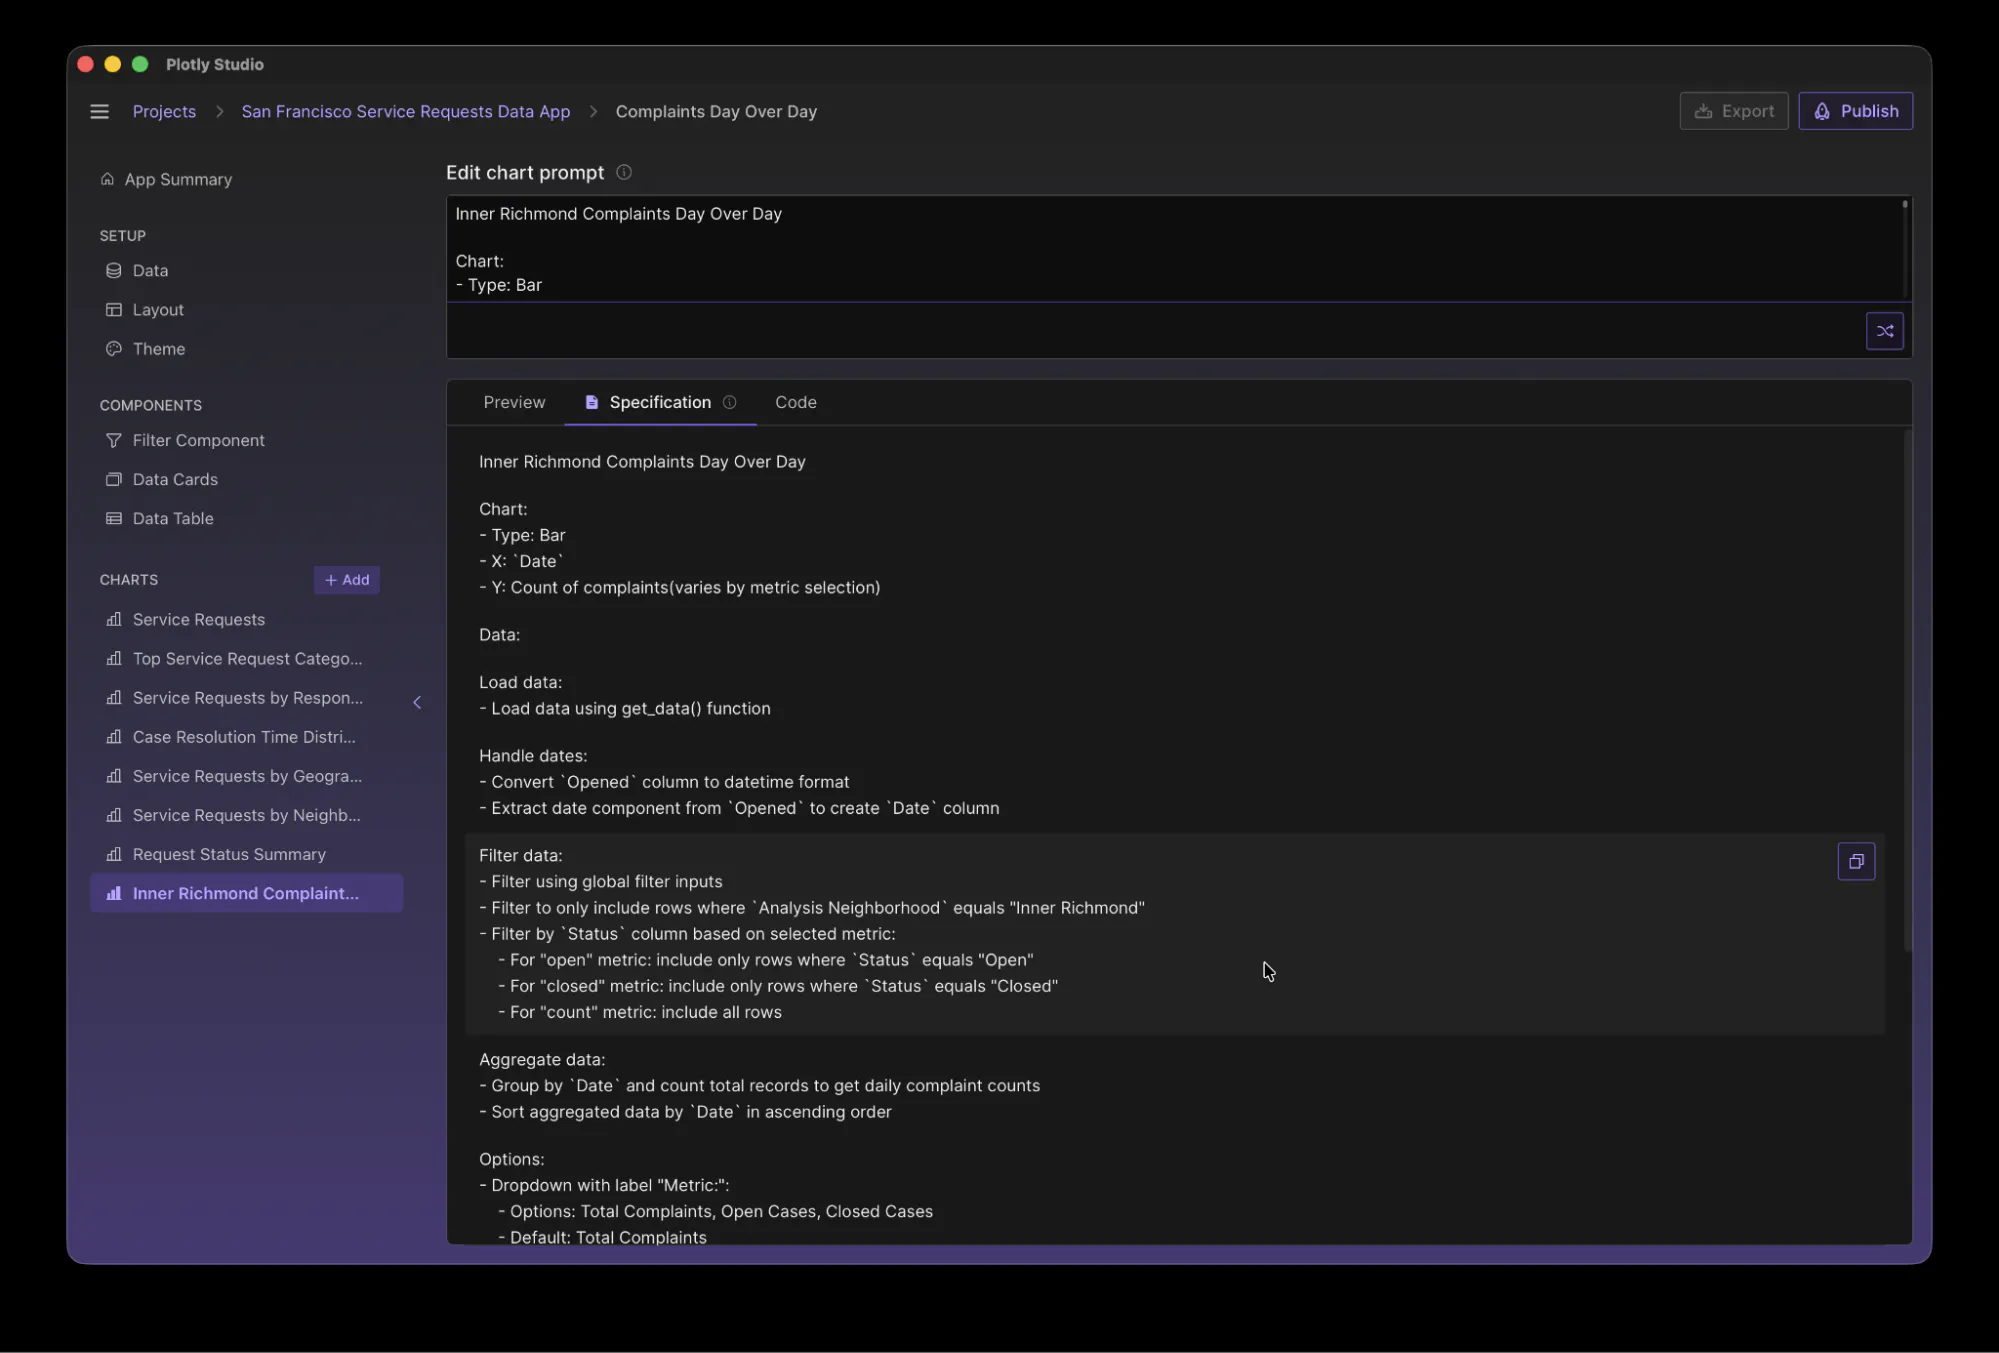Screen dimensions: 1999x1353
Task: Click into the chart prompt text area
Action: [x=1174, y=249]
